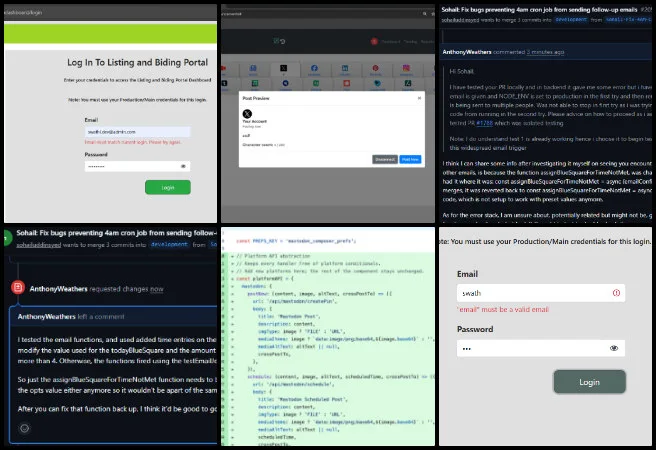This screenshot has height=450, width=656.
Task: Click the red changes-requested review icon
Action: click(17, 287)
